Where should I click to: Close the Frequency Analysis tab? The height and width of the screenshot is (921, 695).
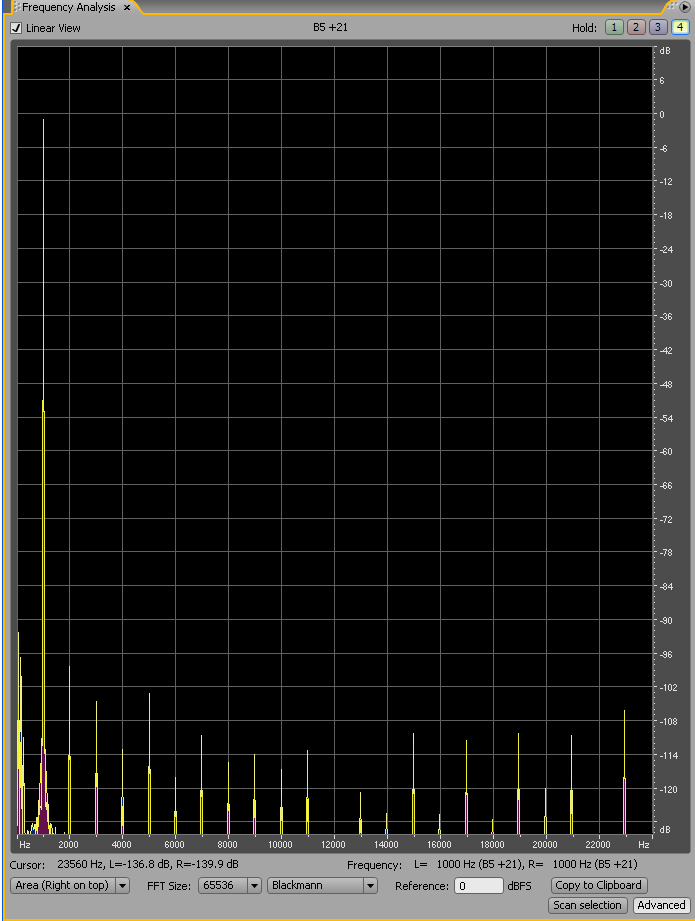(127, 8)
